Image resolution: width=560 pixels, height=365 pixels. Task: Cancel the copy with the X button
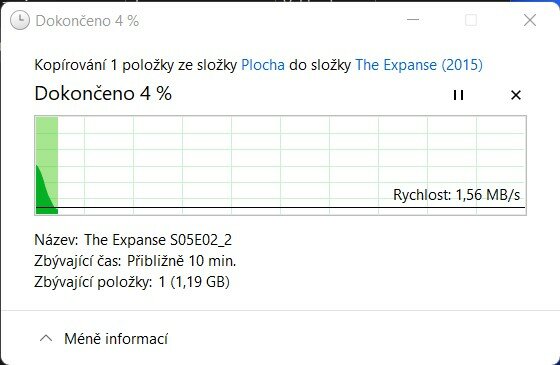point(516,95)
